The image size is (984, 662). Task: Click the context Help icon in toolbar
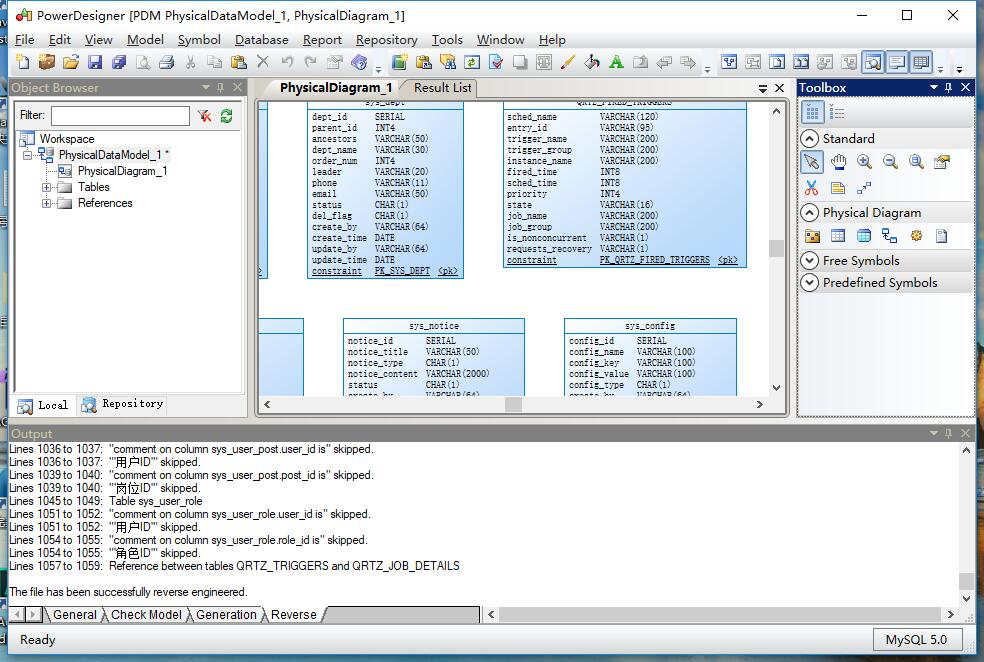359,62
